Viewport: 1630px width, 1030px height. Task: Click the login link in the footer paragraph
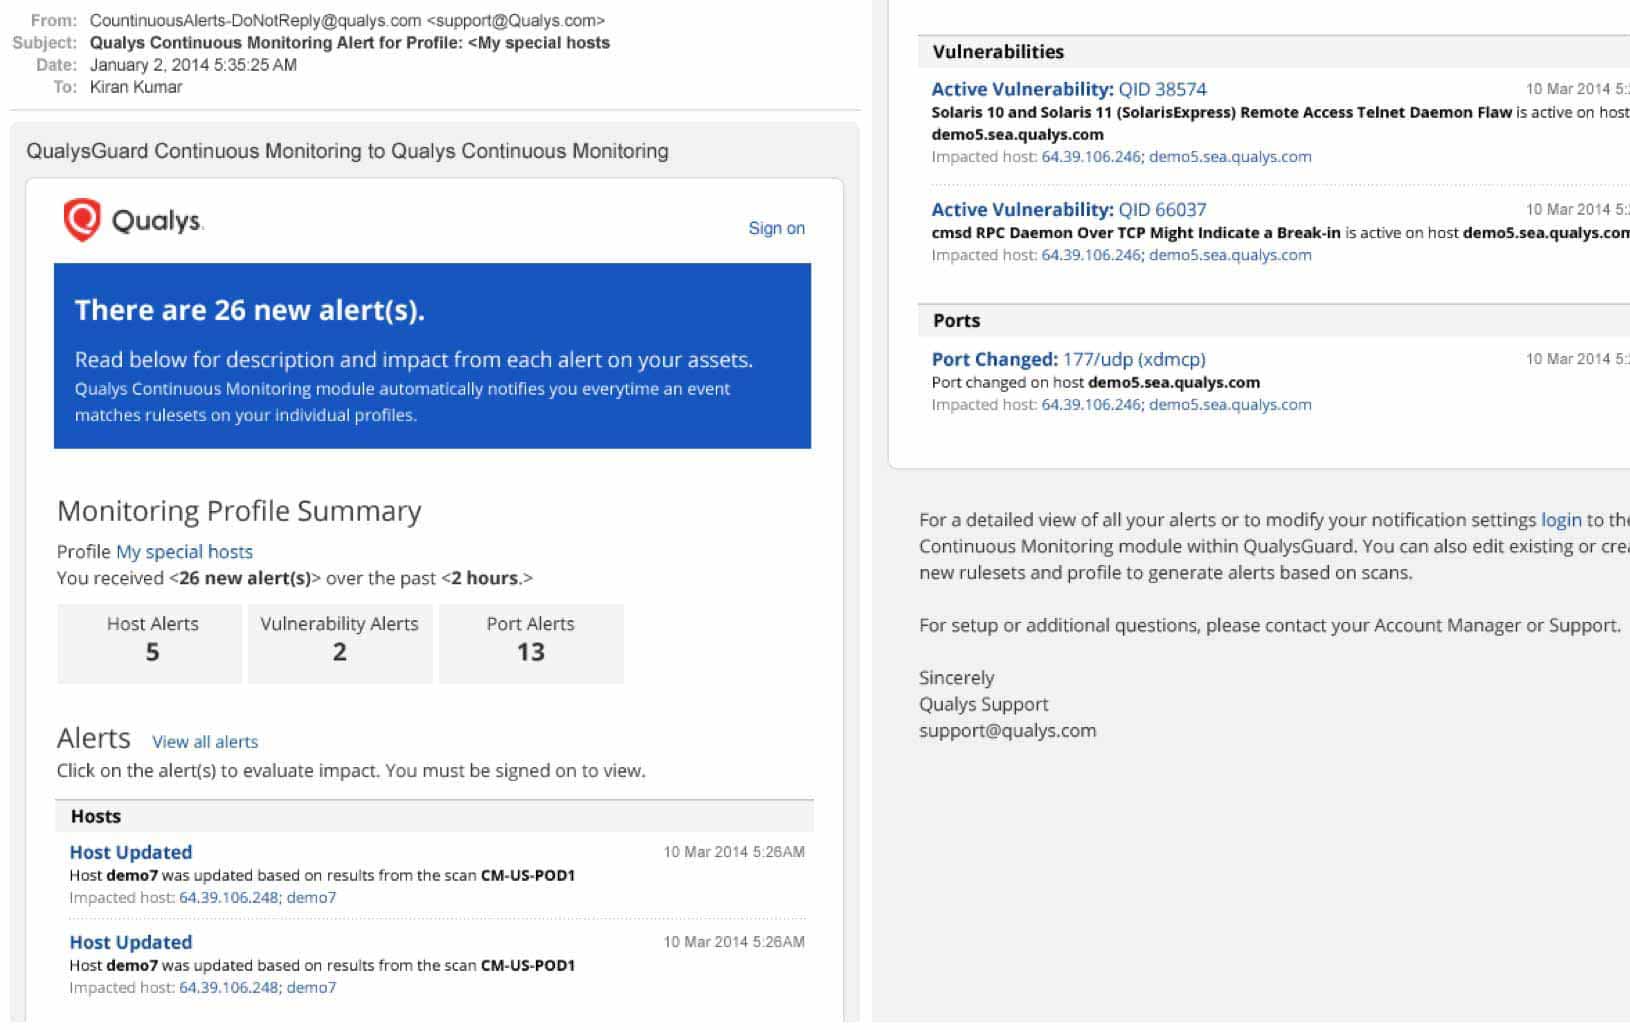pyautogui.click(x=1562, y=520)
